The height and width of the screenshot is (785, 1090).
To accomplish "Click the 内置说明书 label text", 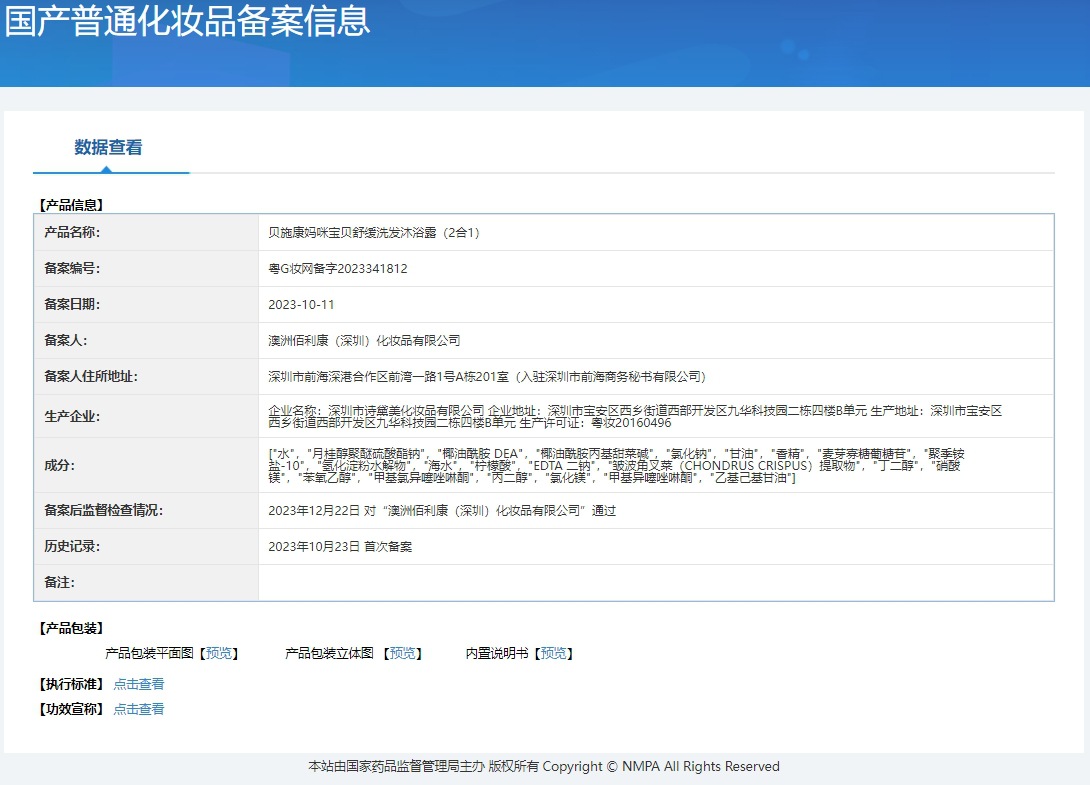I will pyautogui.click(x=497, y=653).
